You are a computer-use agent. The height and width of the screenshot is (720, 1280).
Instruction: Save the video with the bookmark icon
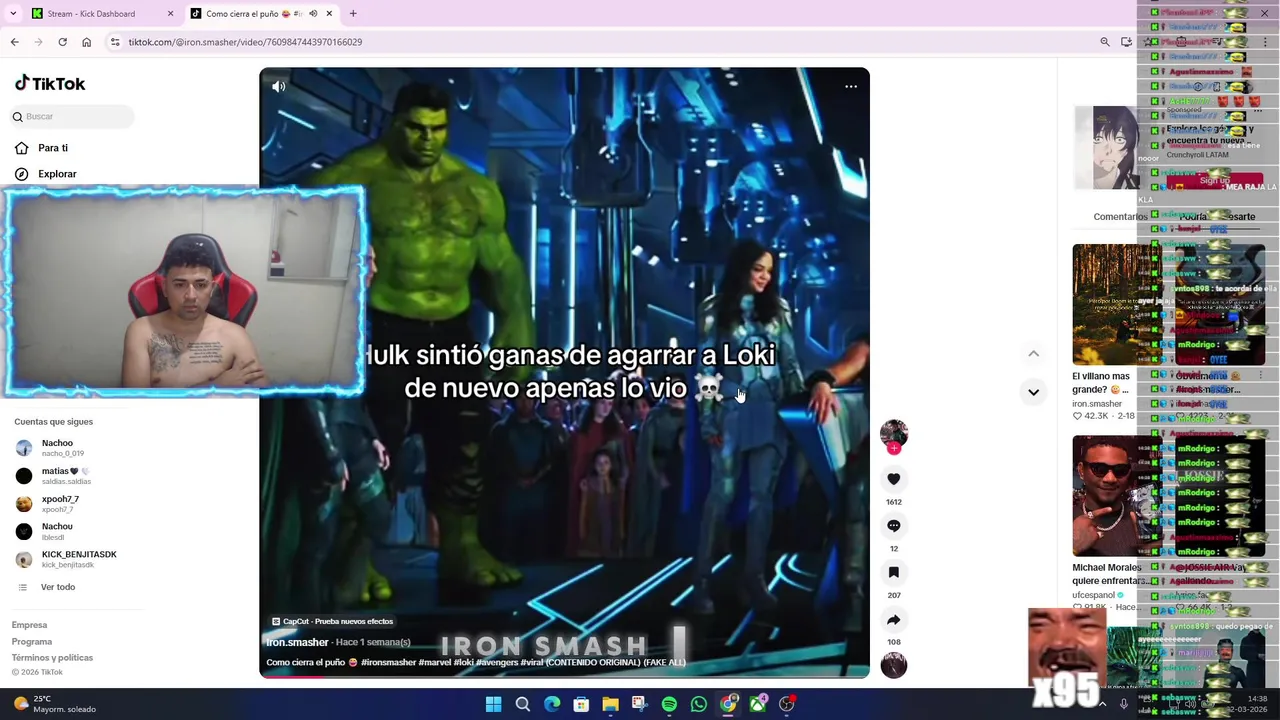(x=894, y=572)
